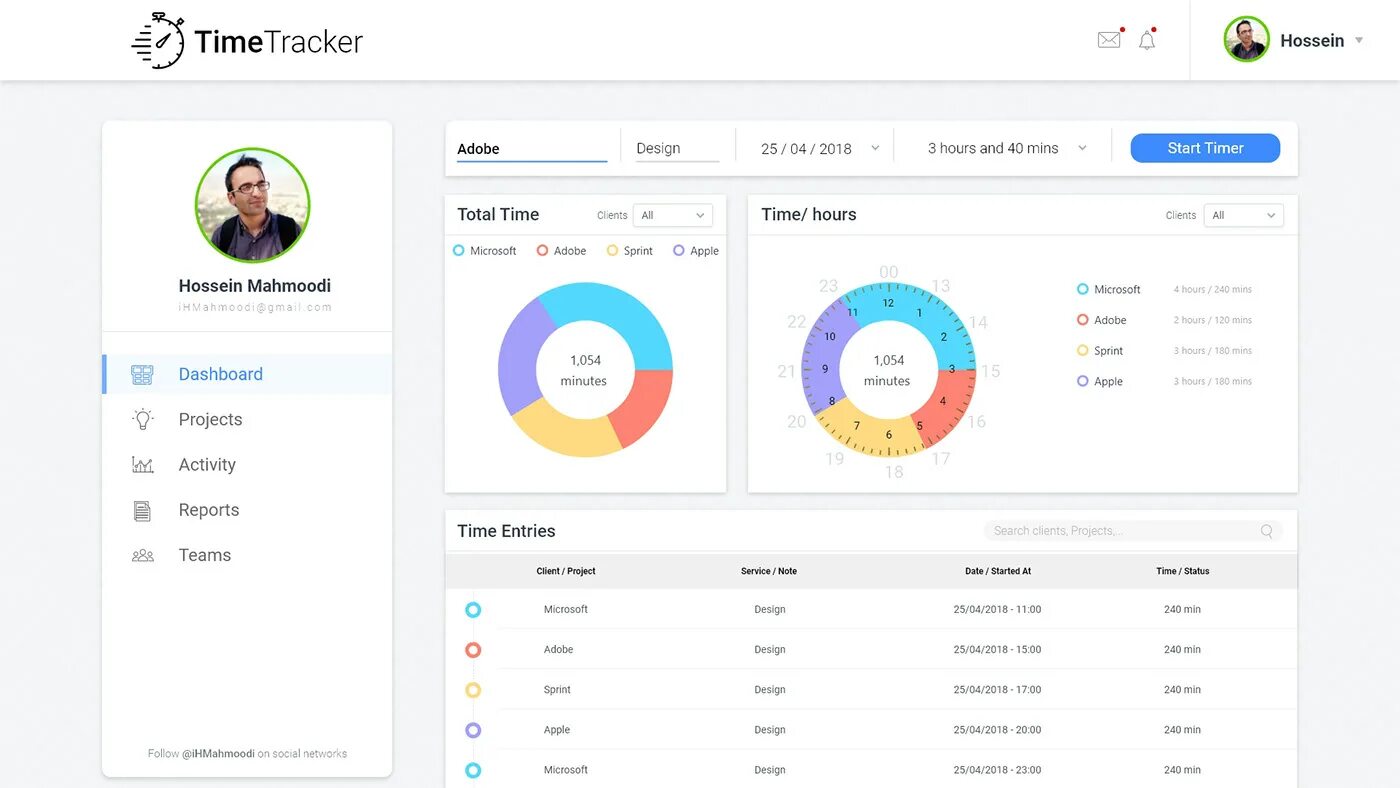
Task: Click the Design service input field
Action: click(x=677, y=149)
